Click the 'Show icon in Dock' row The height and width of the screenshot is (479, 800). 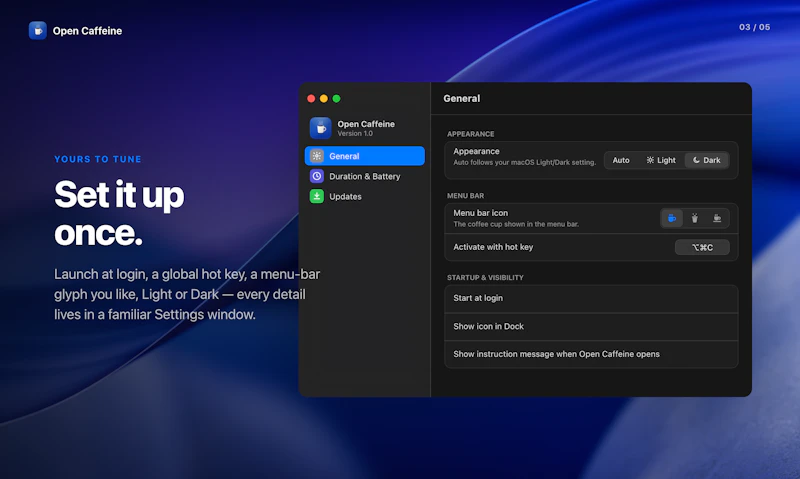591,326
